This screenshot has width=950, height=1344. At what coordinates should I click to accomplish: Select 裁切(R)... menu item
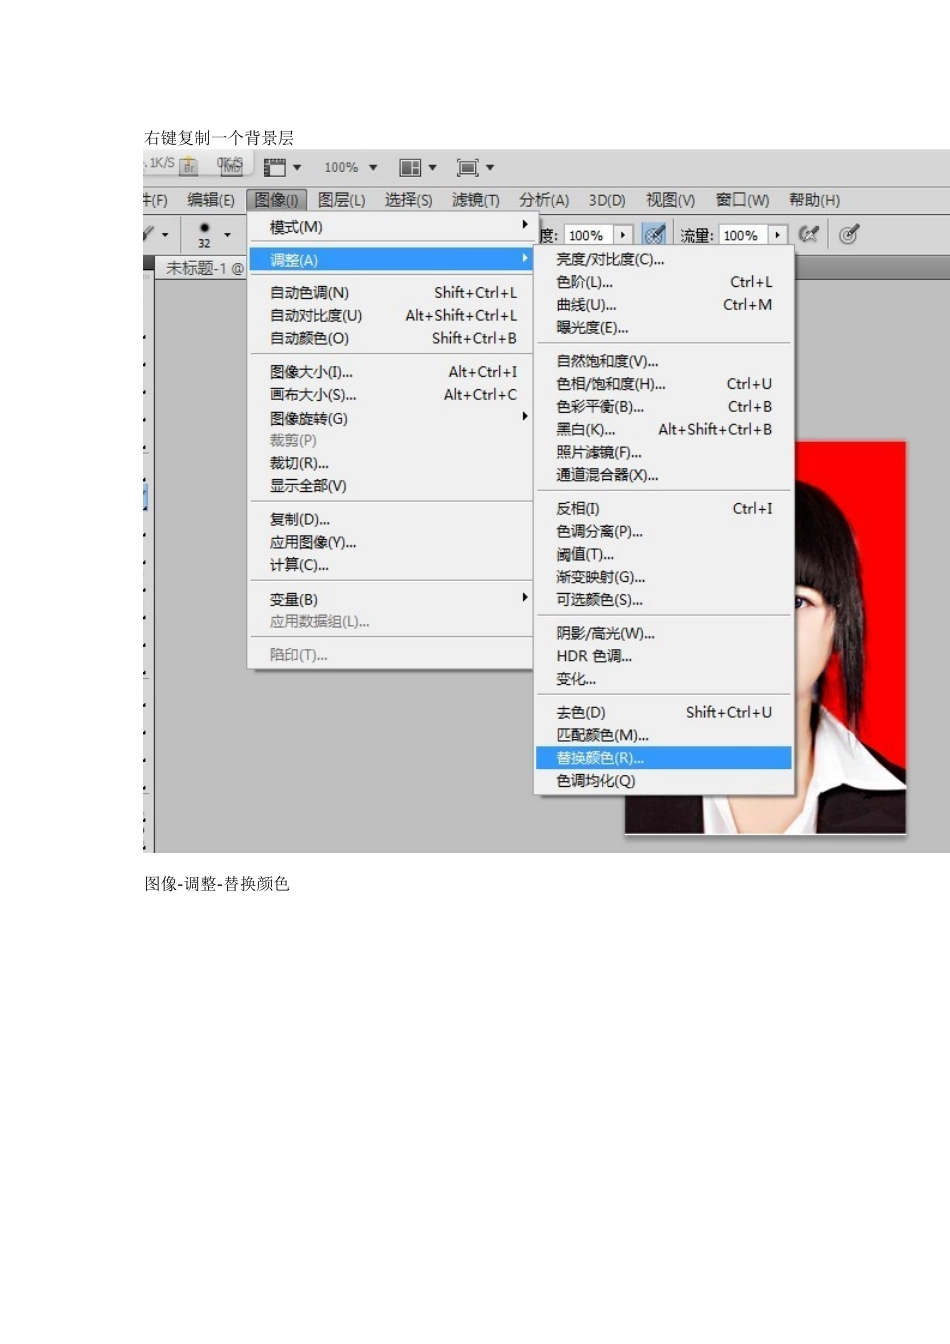click(391, 463)
